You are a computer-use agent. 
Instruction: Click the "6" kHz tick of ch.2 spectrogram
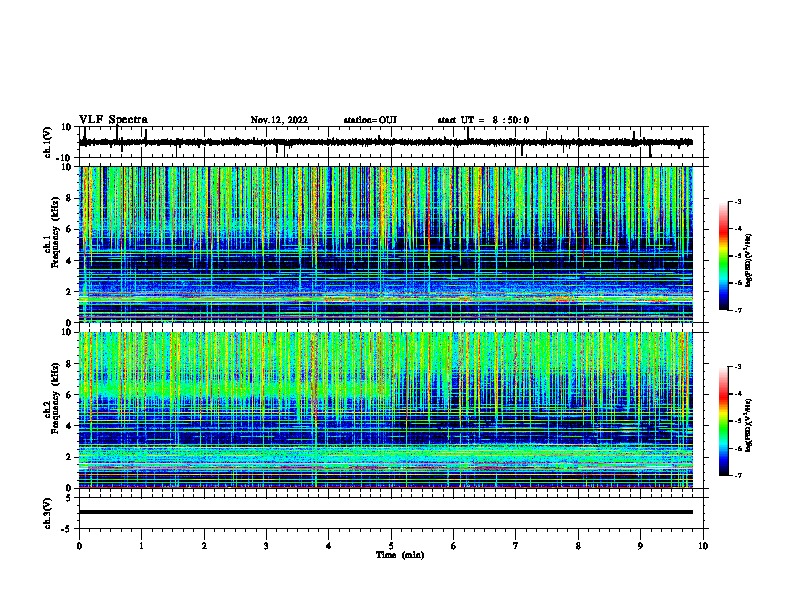(70, 395)
